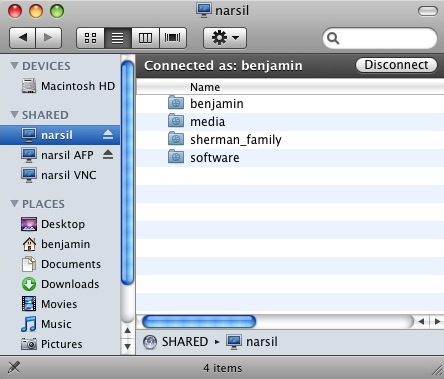Screen dimensions: 444x379
Task: Open benjamin home folder in Places
Action: (x=60, y=244)
